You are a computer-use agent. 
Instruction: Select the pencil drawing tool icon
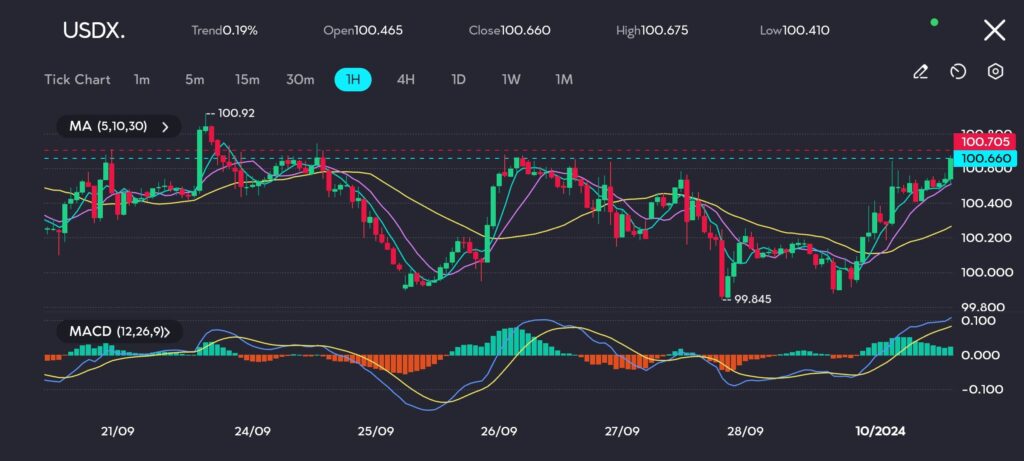[x=920, y=72]
